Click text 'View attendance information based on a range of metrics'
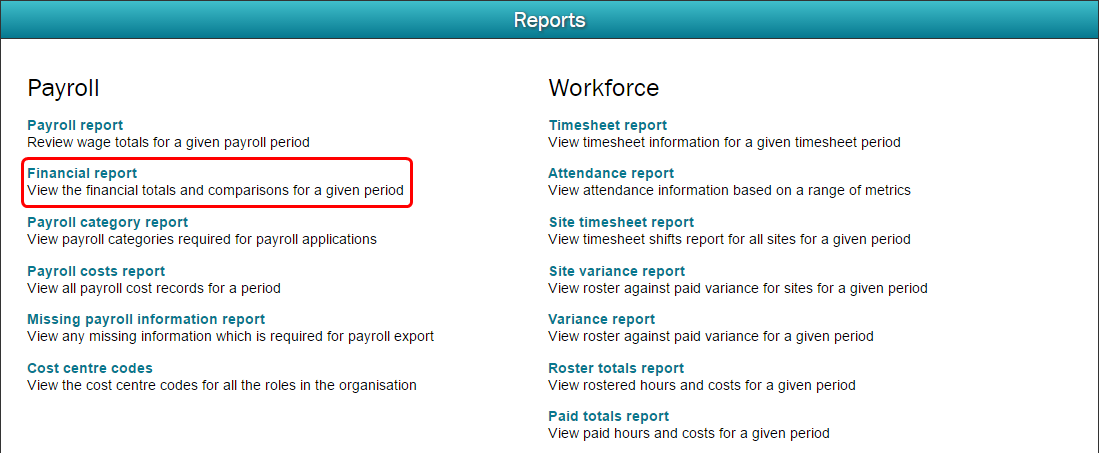The width and height of the screenshot is (1099, 453). tap(729, 190)
